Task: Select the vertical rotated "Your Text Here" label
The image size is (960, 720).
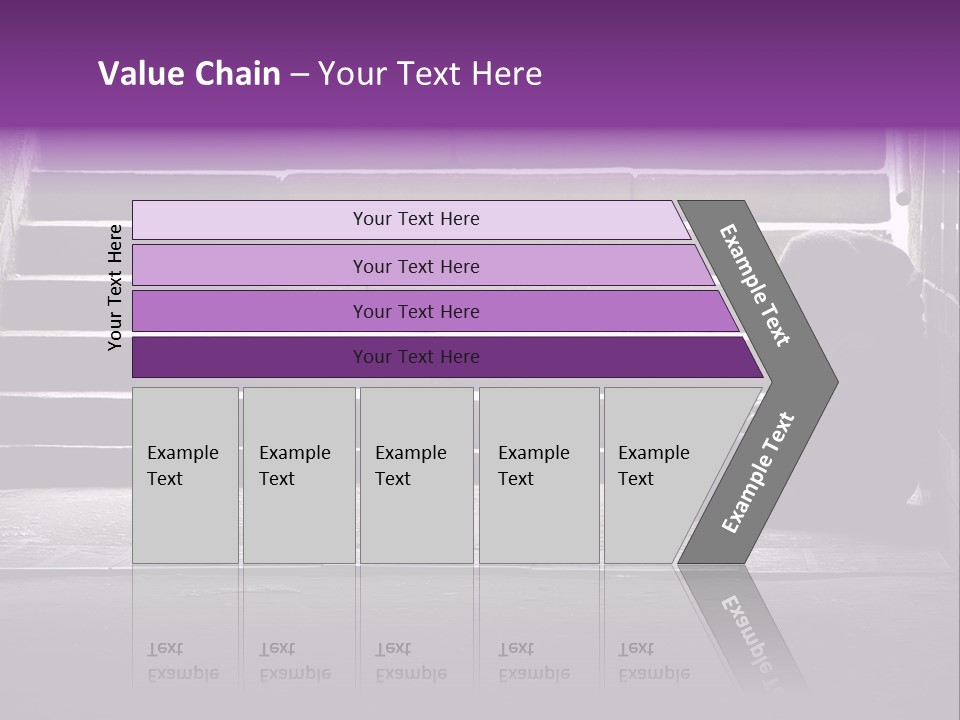Action: [x=115, y=287]
